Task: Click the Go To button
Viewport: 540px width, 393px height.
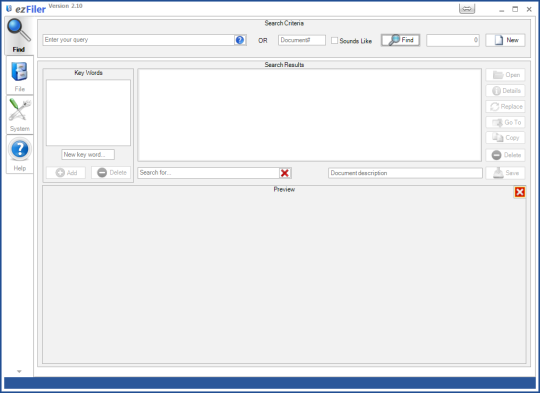Action: 505,122
